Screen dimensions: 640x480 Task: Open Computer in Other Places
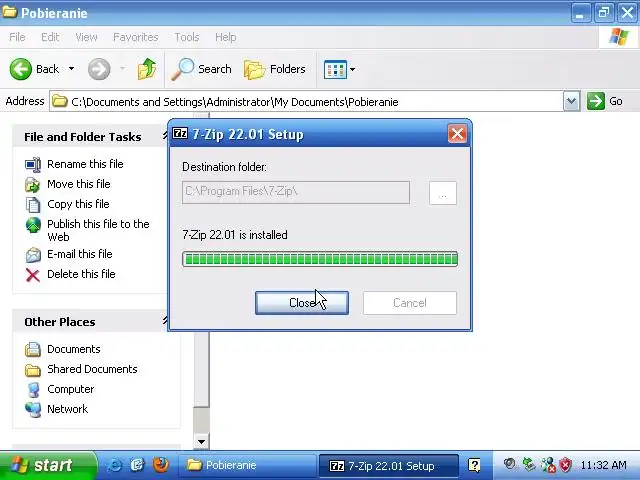click(70, 389)
